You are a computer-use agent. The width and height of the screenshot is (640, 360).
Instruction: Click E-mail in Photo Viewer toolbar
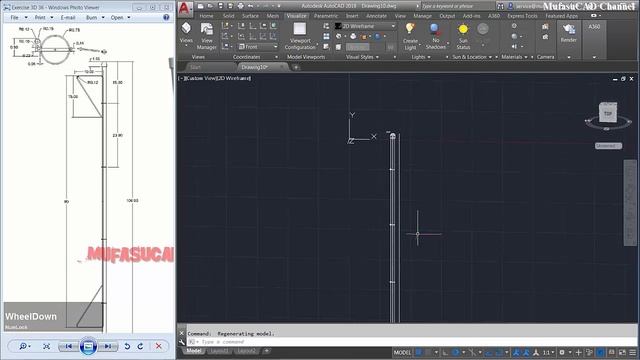(x=68, y=18)
